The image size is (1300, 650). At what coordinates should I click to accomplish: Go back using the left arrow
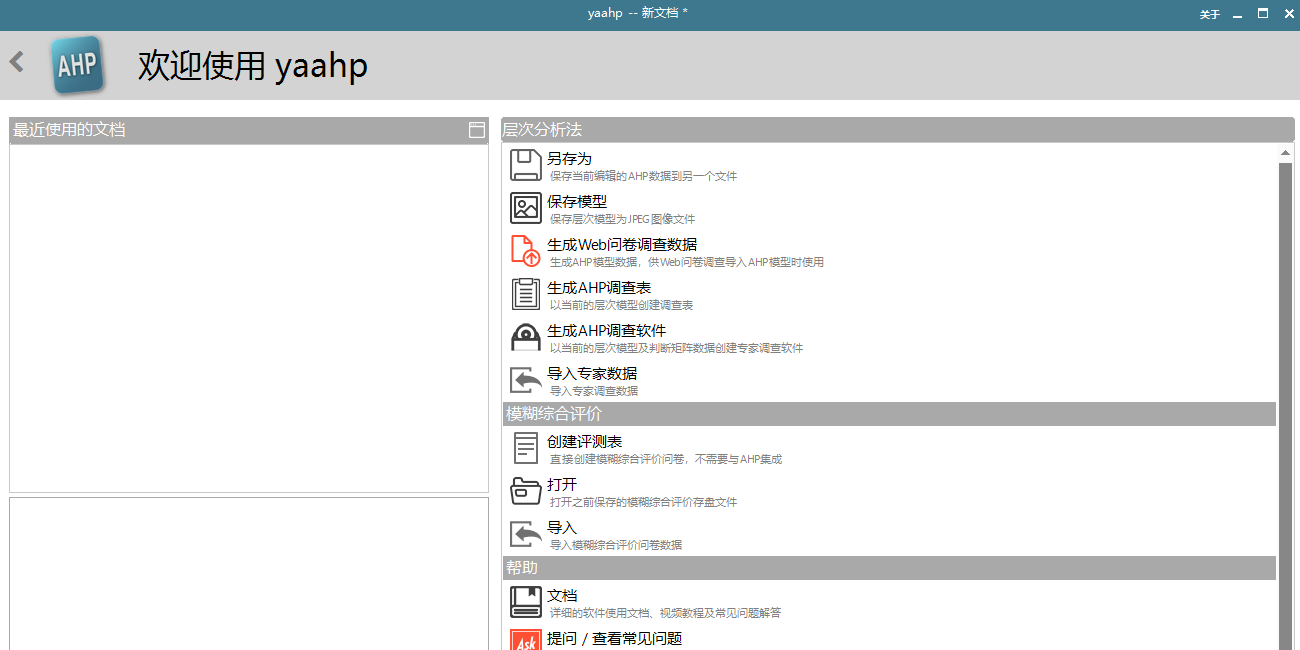17,62
